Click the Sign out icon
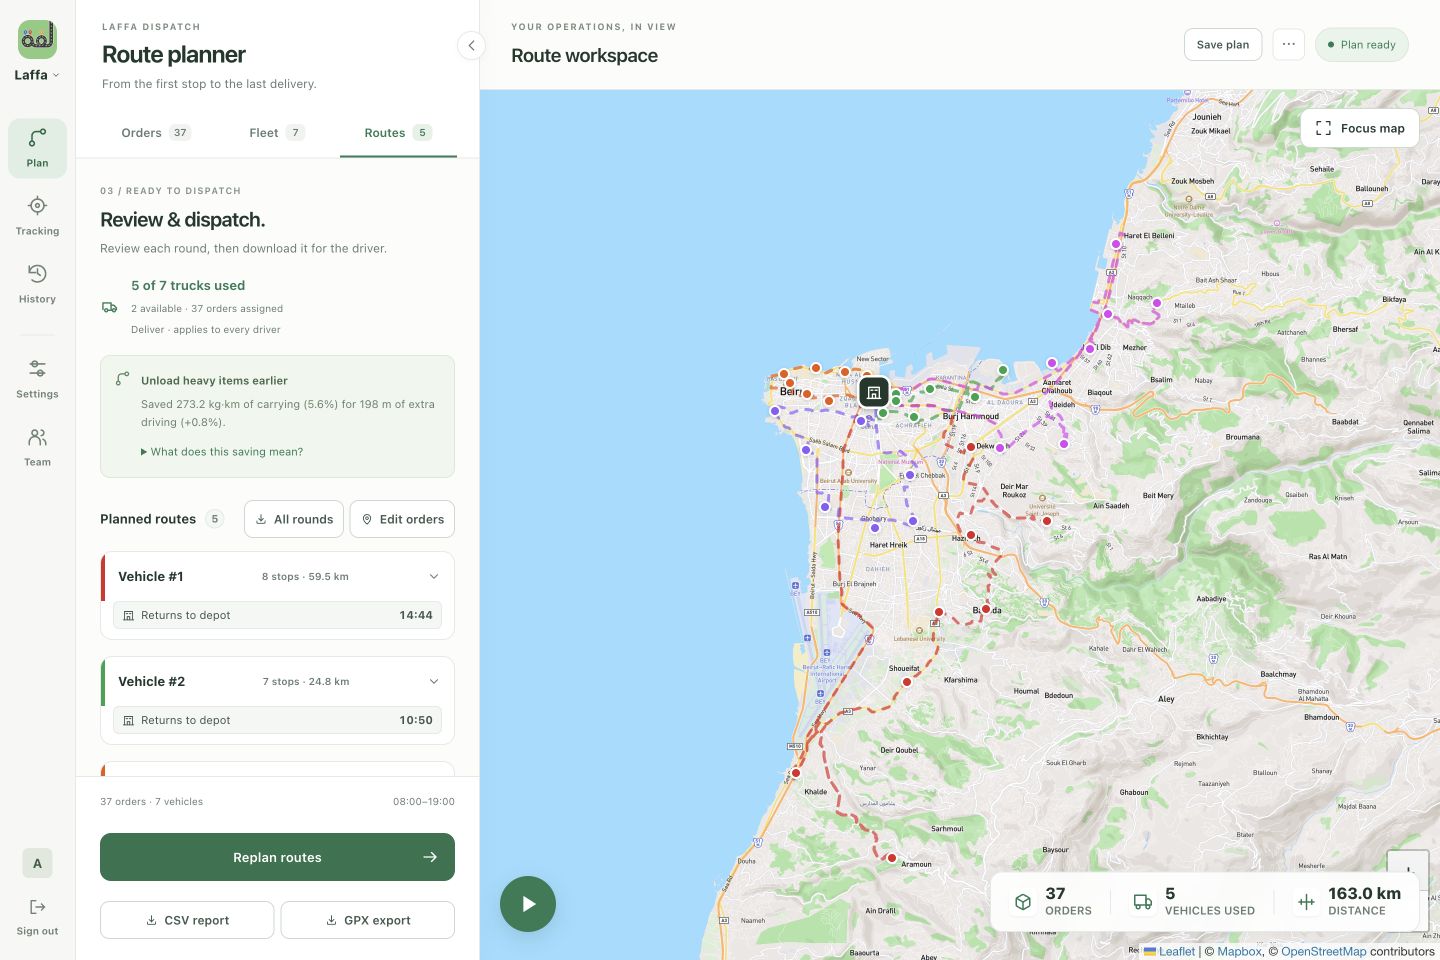Image resolution: width=1440 pixels, height=960 pixels. [x=37, y=907]
